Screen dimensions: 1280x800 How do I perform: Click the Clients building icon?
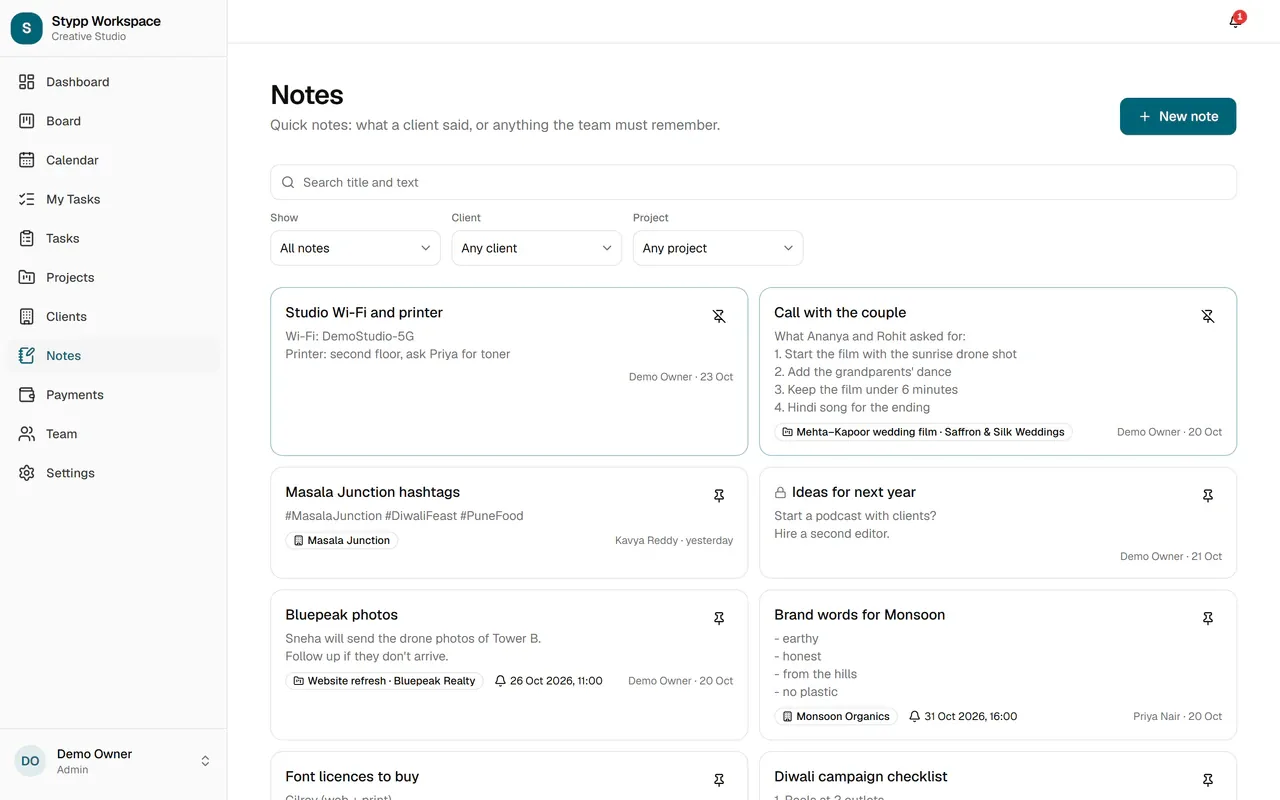[27, 316]
